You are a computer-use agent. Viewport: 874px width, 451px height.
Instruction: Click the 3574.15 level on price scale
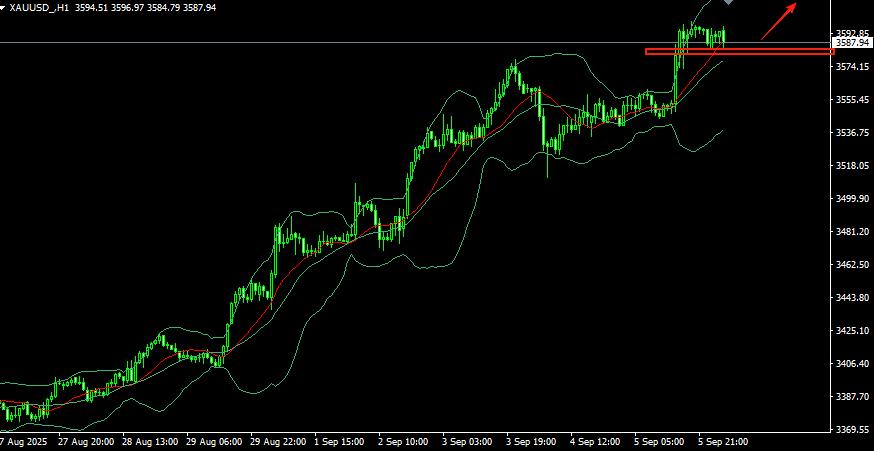[852, 67]
